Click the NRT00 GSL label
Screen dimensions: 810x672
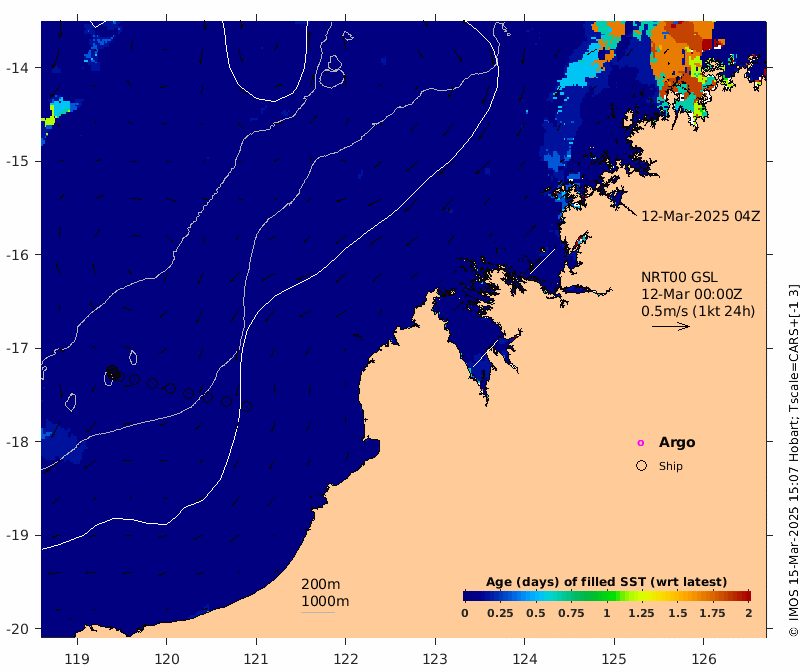(679, 277)
